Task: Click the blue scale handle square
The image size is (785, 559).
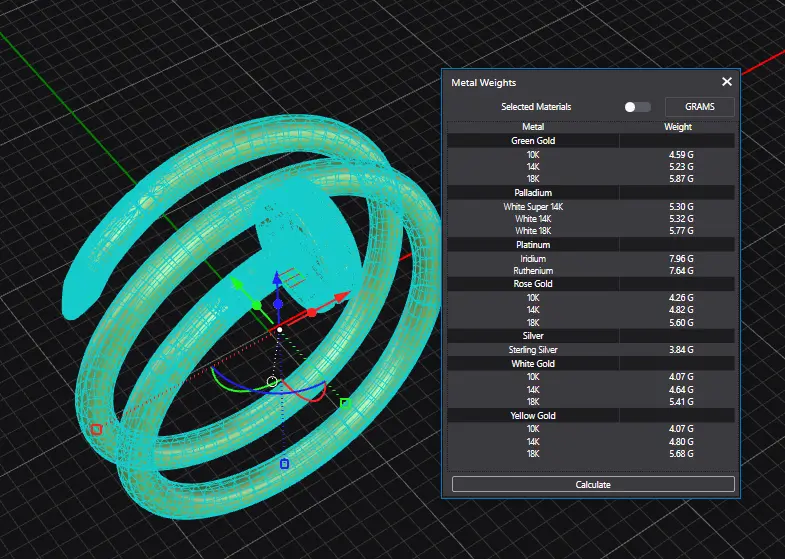Action: pos(284,464)
